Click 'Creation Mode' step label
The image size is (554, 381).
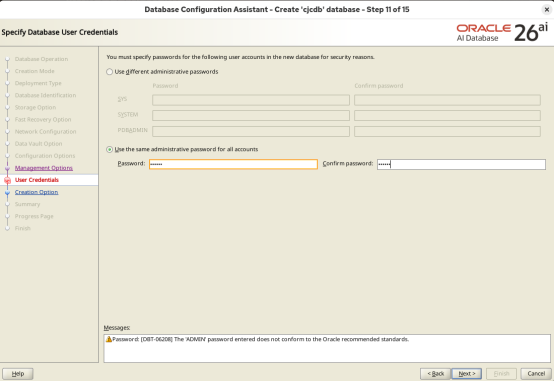coord(35,71)
